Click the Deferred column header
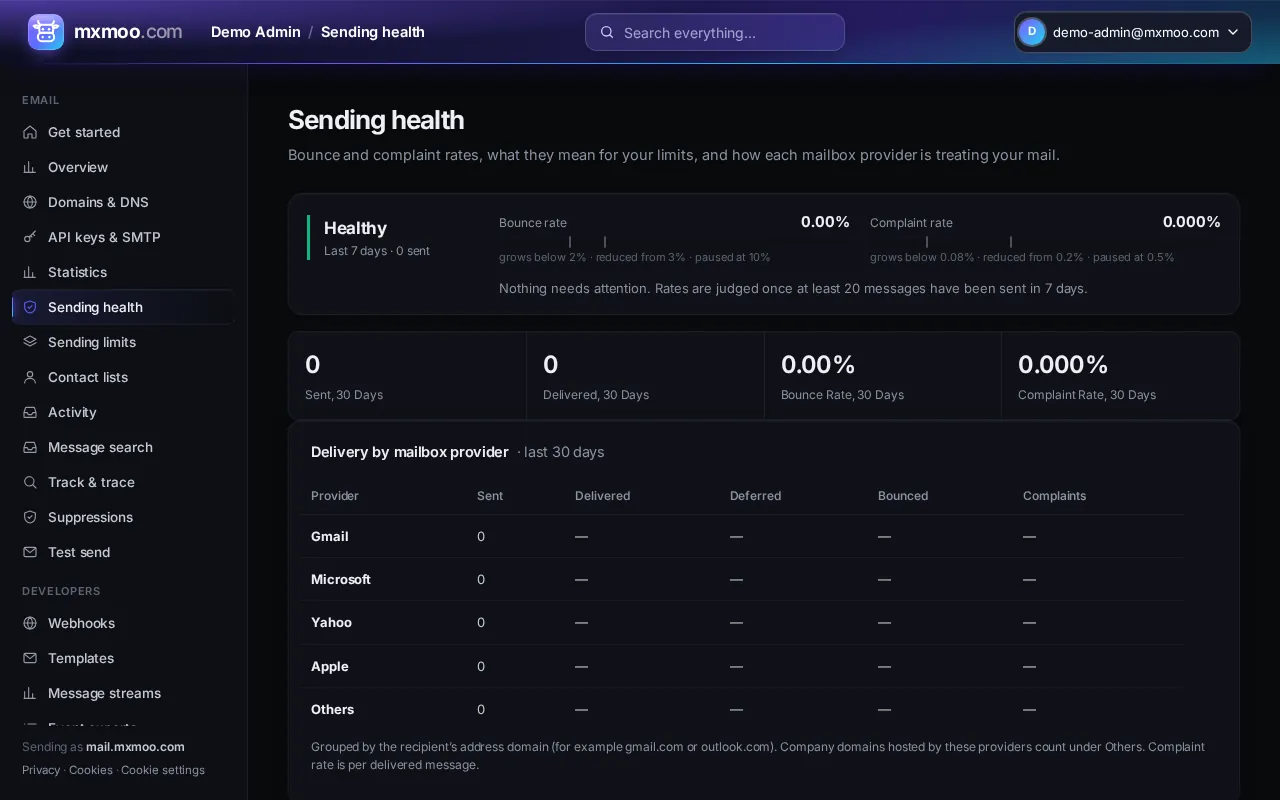Image resolution: width=1280 pixels, height=800 pixels. coord(755,496)
